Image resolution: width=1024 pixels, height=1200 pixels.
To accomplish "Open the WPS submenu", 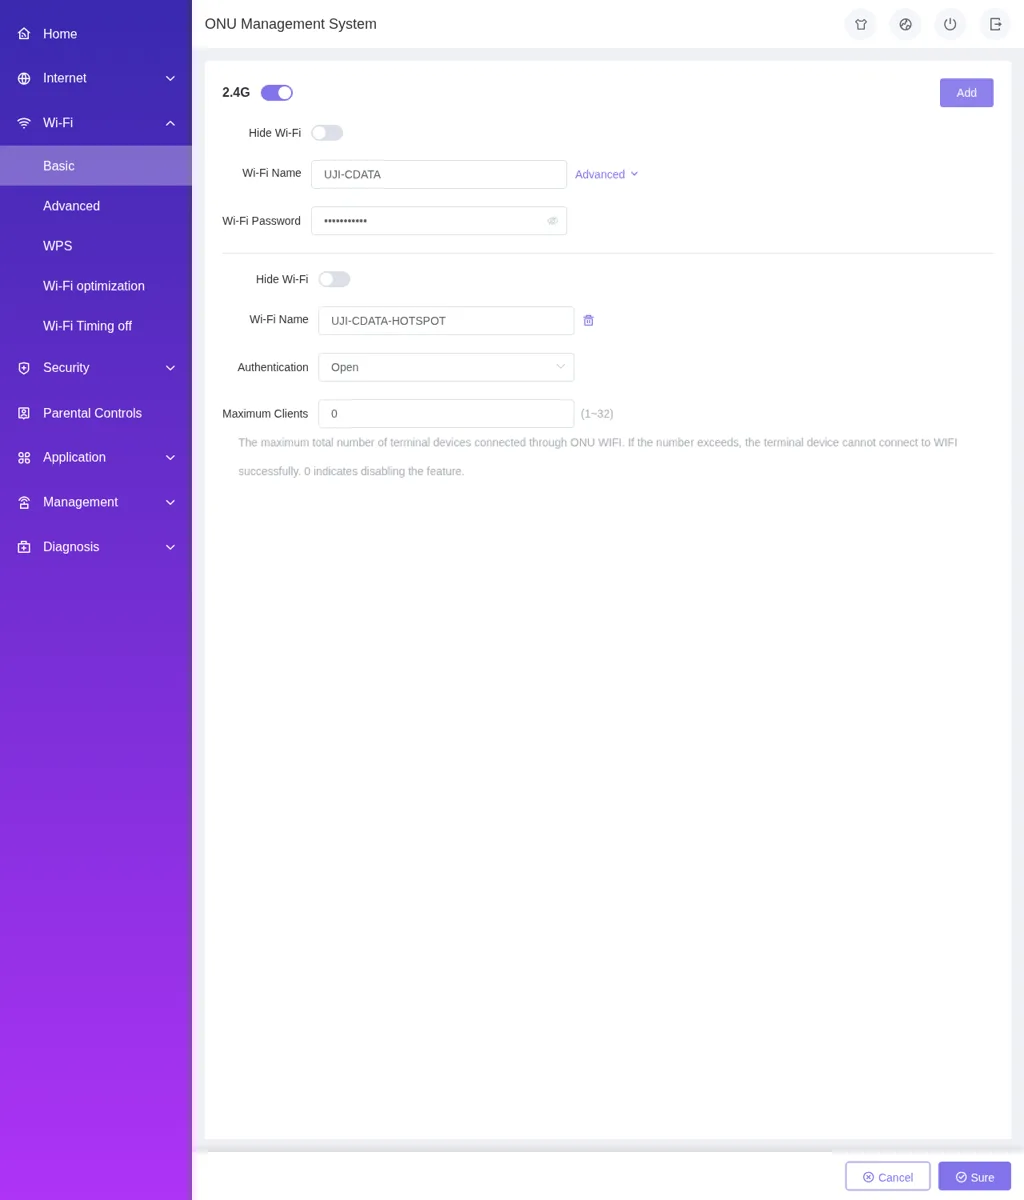I will (96, 246).
